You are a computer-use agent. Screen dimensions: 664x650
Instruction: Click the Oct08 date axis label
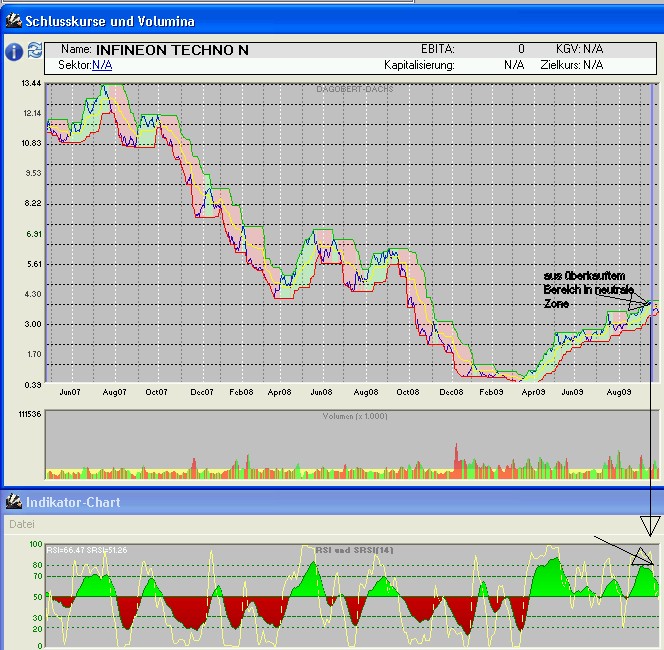(407, 392)
